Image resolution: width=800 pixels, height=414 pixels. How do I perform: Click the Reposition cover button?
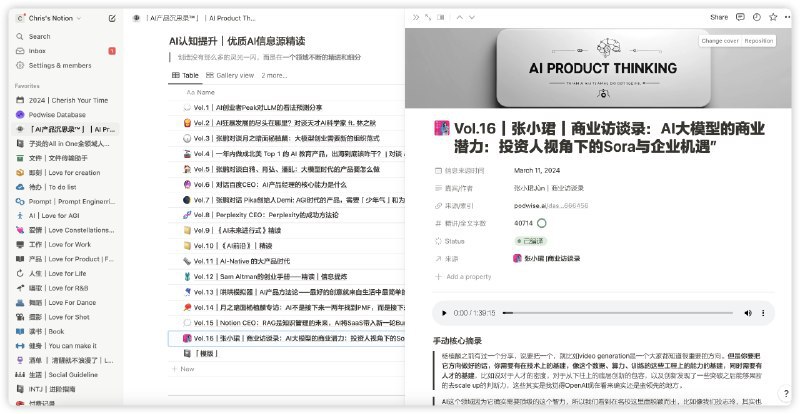point(759,41)
